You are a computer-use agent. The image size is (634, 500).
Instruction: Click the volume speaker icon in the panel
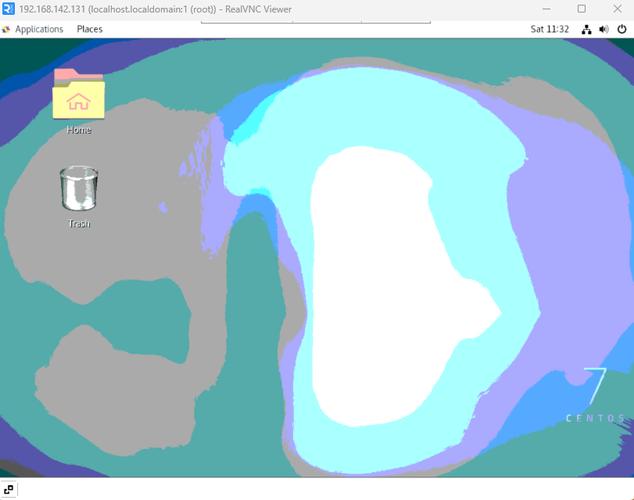[x=603, y=29]
